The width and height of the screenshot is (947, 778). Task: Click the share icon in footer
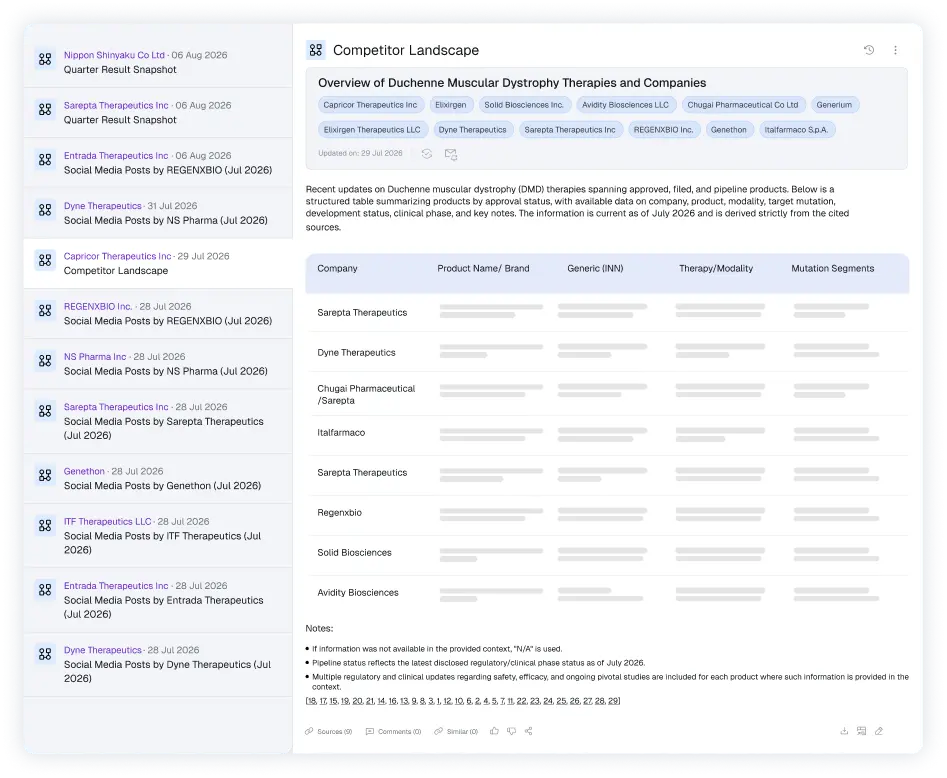[x=528, y=731]
